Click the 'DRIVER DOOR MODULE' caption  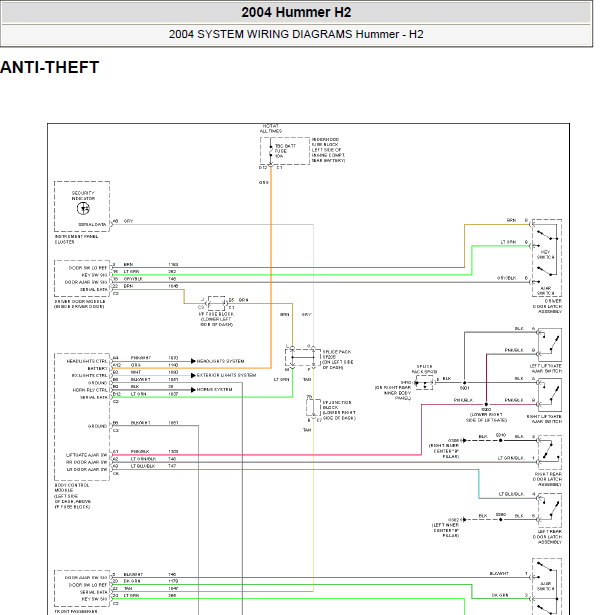point(80,304)
